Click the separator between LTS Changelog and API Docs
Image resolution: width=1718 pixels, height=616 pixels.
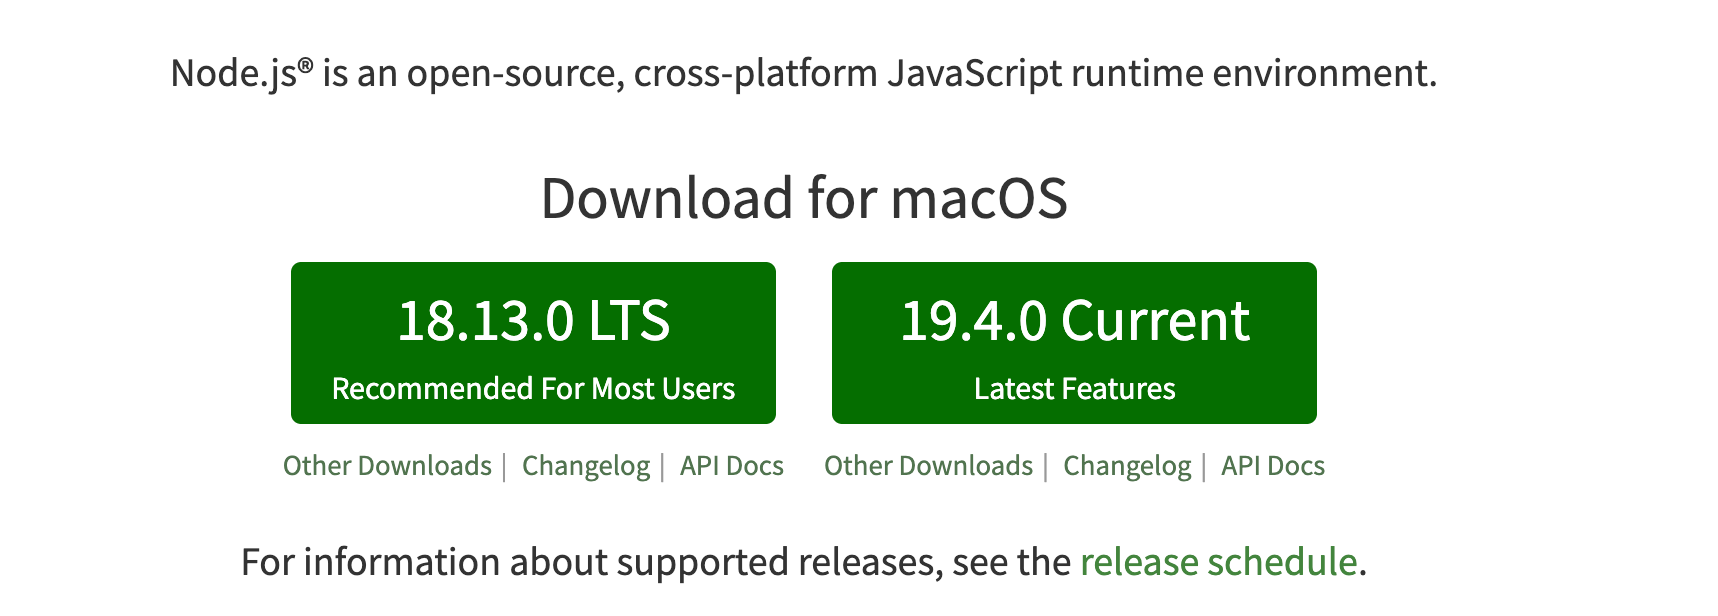662,467
